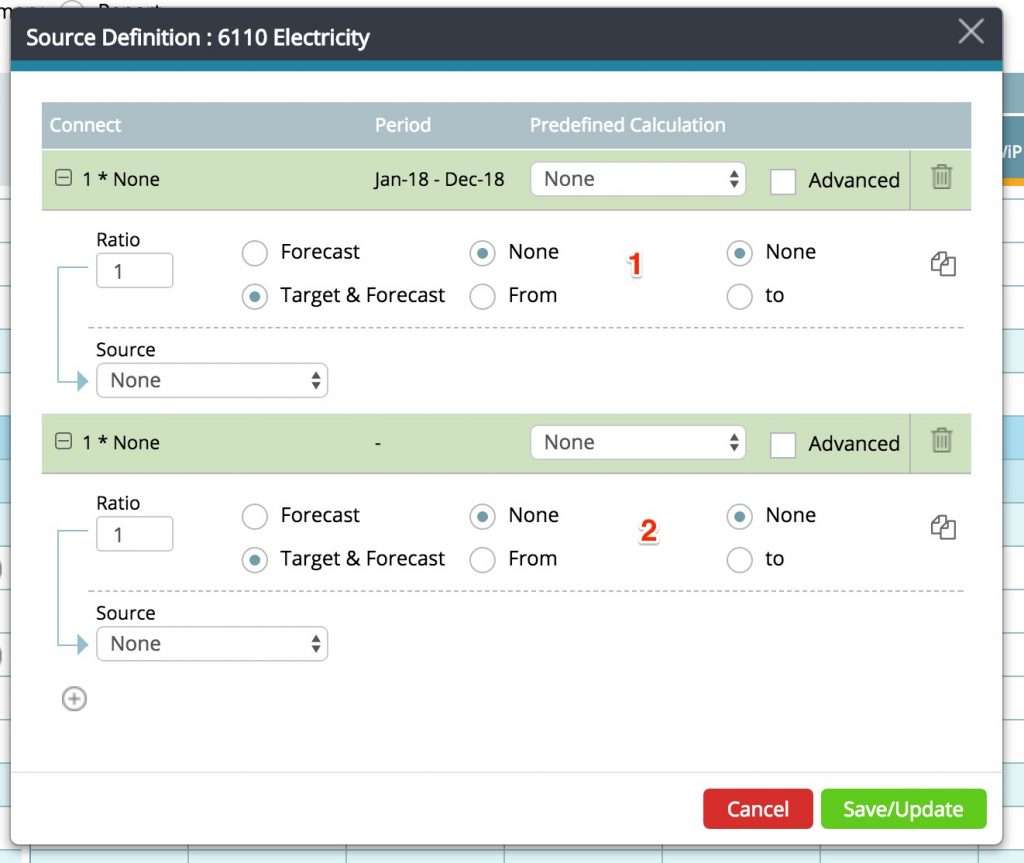Select the From radio in first section
The image size is (1024, 863).
(x=483, y=297)
